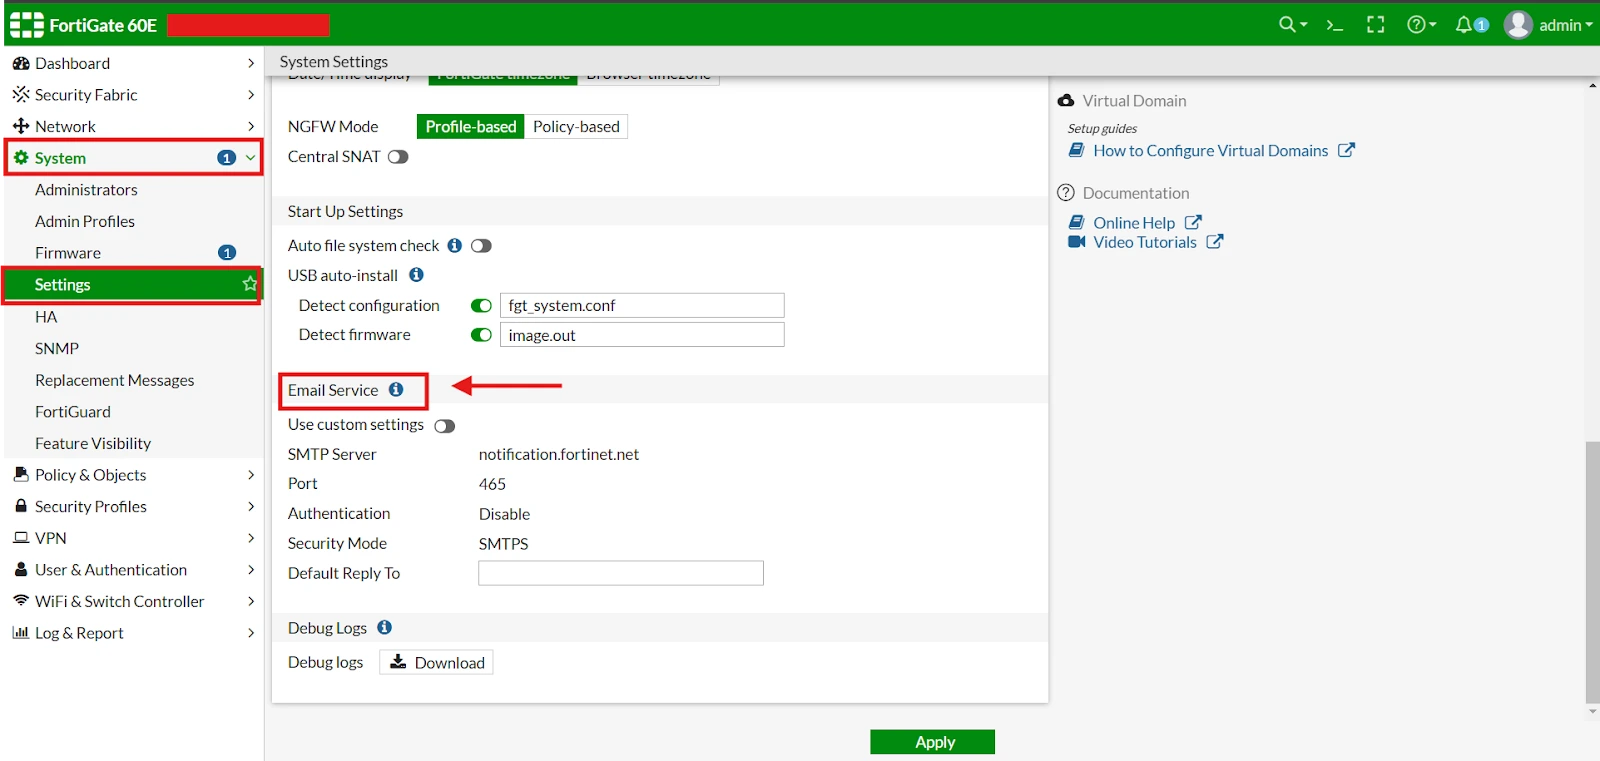
Task: Toggle Use custom settings switch
Action: (445, 426)
